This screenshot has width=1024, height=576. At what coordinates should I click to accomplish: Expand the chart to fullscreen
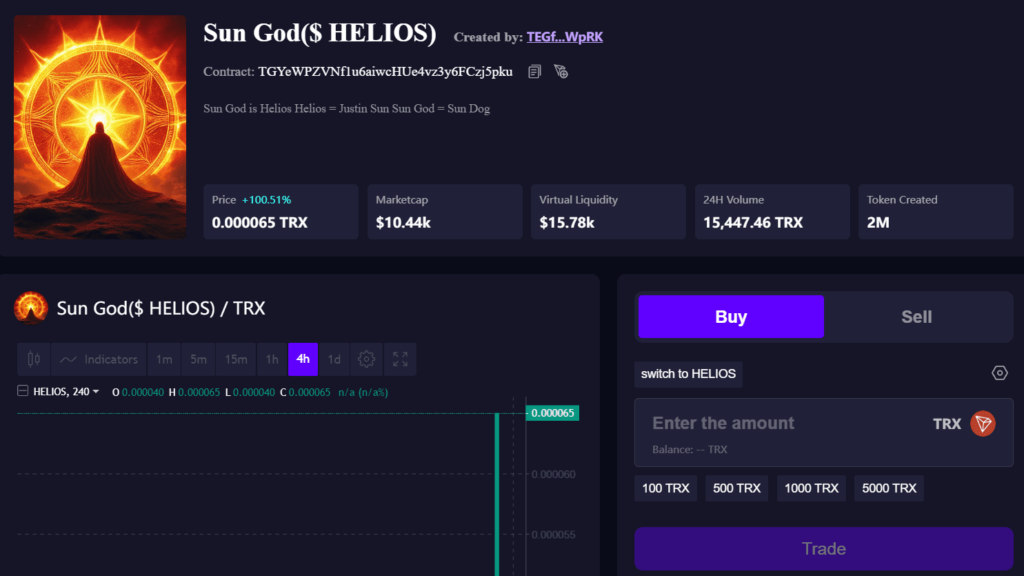400,359
